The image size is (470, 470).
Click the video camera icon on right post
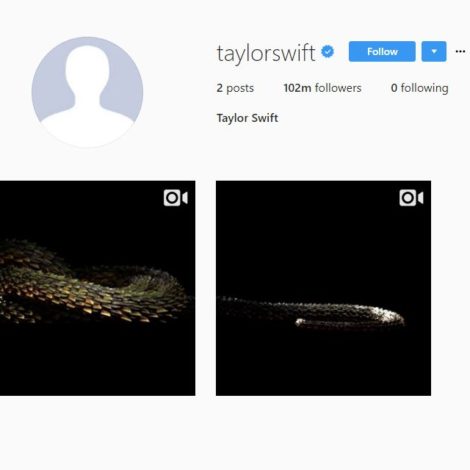(411, 198)
